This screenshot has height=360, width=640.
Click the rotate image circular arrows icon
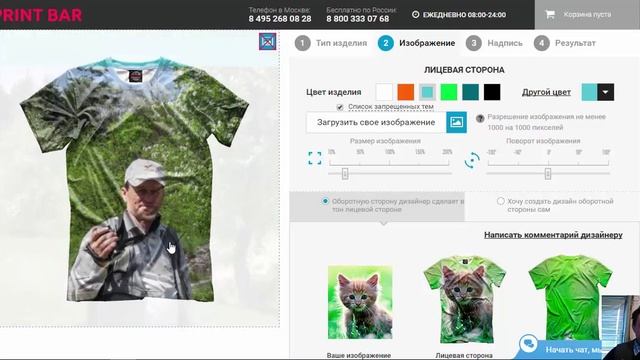[x=472, y=160]
